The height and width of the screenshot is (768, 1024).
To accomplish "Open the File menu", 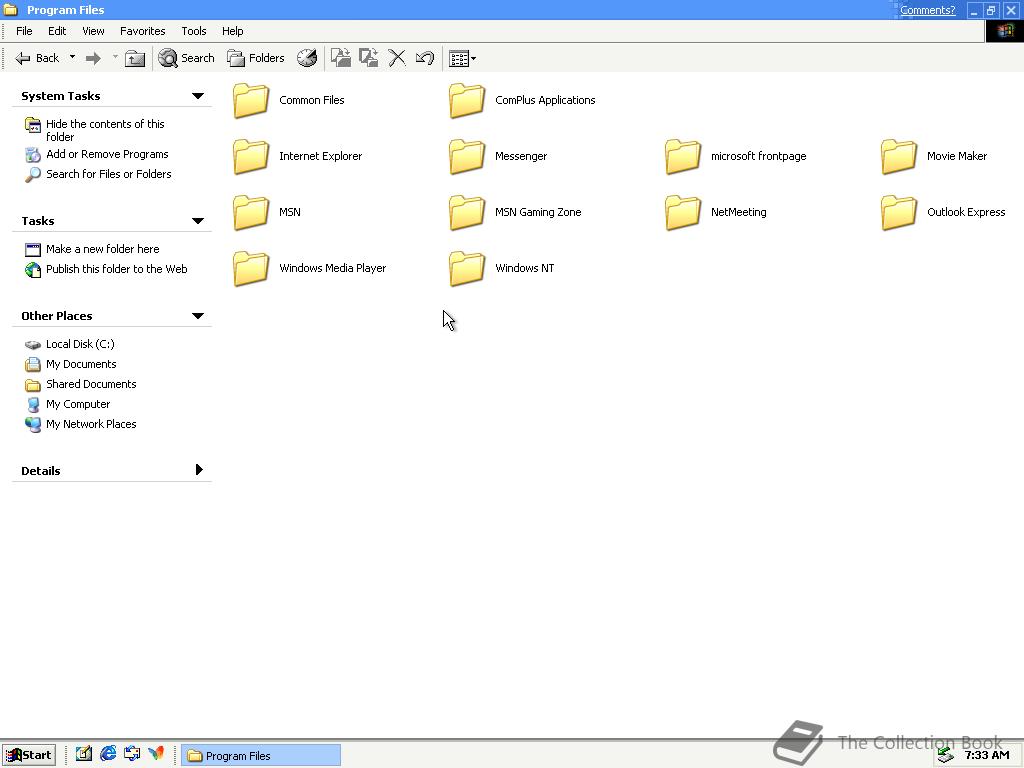I will [x=24, y=31].
